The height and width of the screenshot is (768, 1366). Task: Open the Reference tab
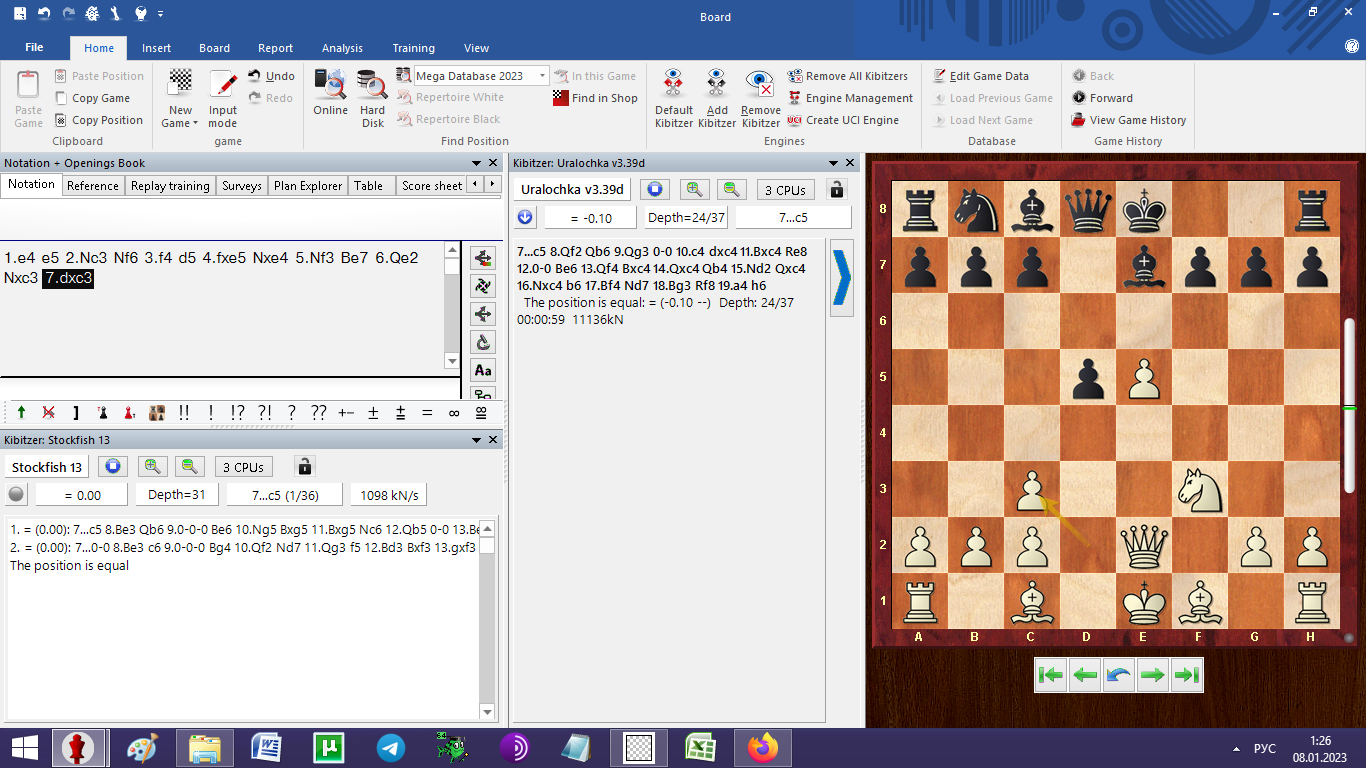pos(93,186)
